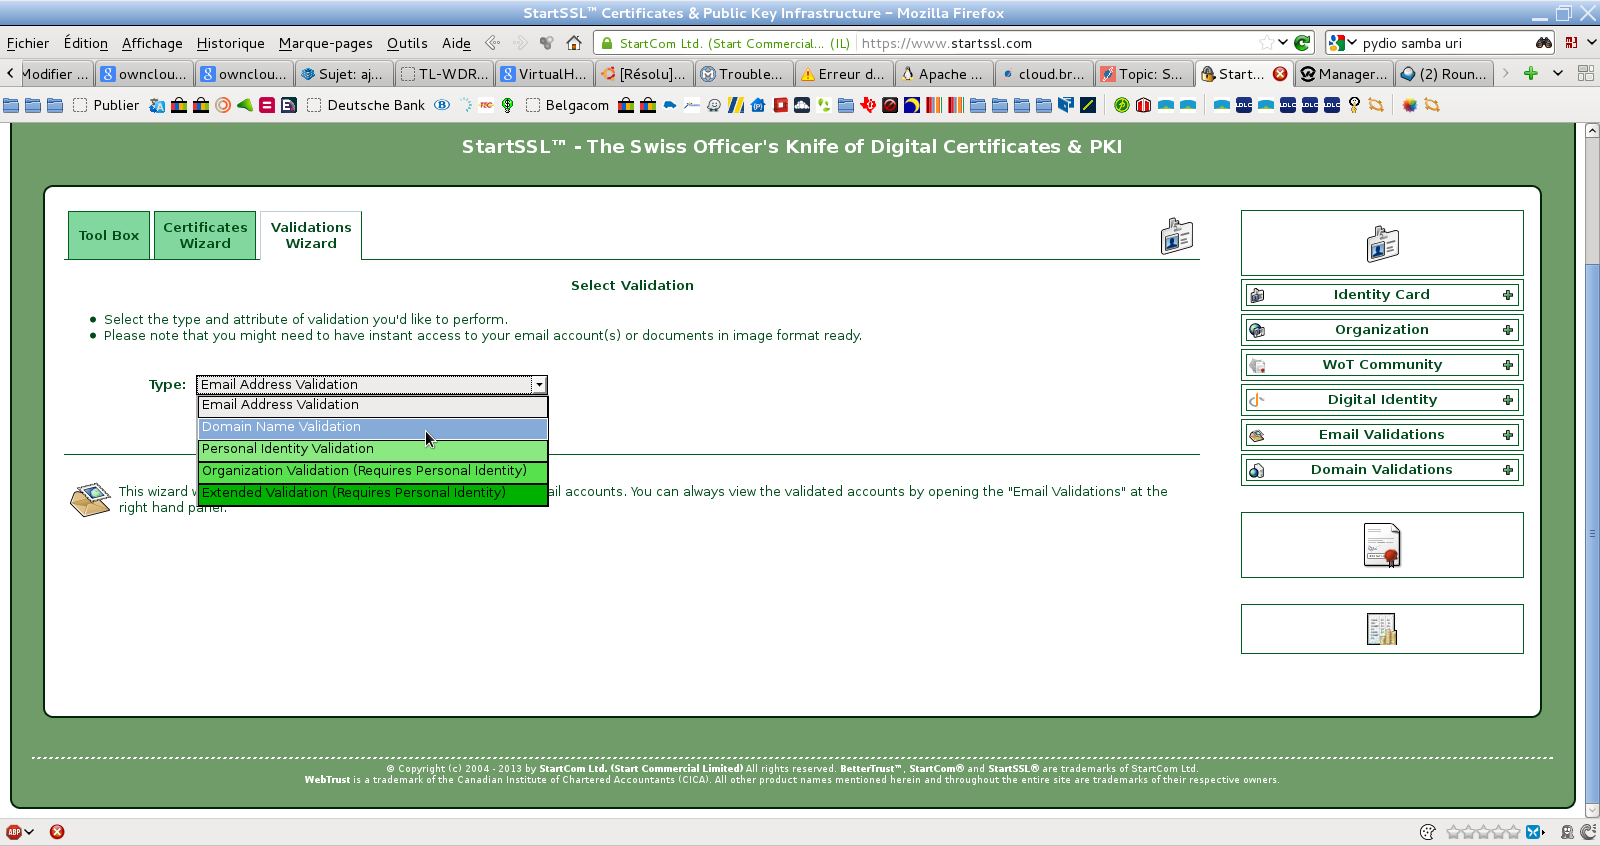Choose Personal Identity Validation option

[373, 449]
